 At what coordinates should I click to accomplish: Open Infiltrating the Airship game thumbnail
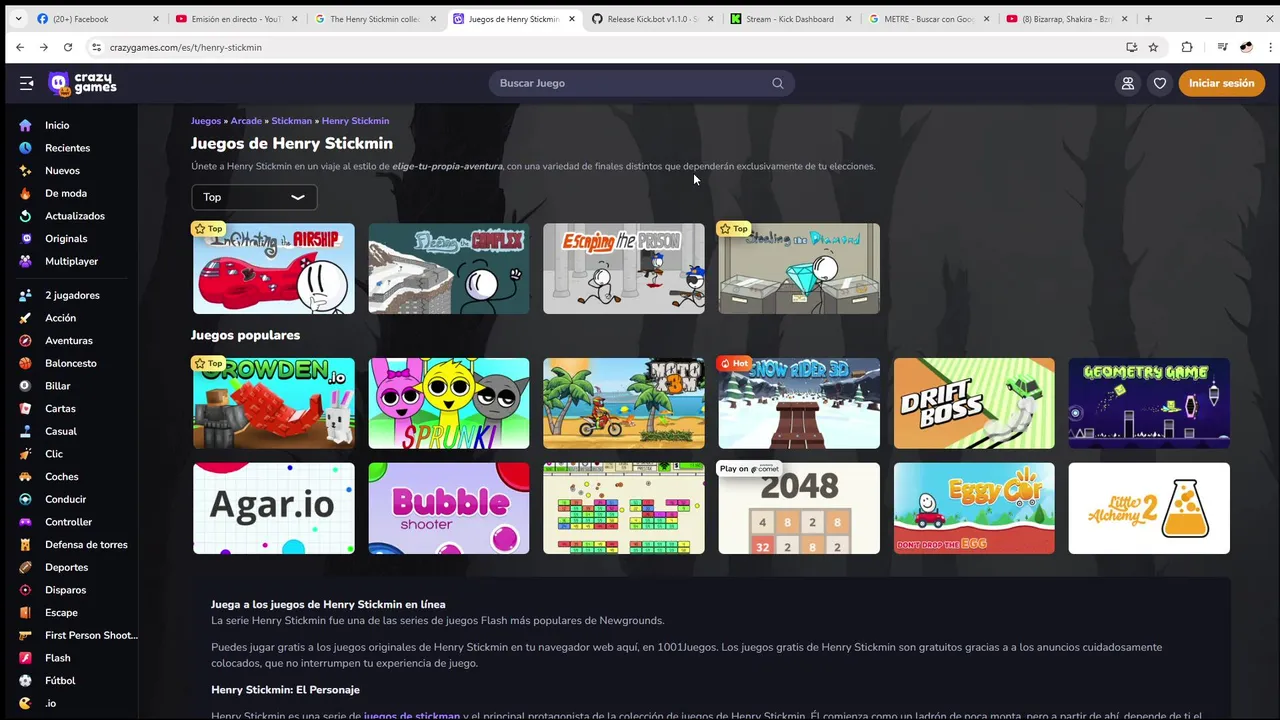274,268
